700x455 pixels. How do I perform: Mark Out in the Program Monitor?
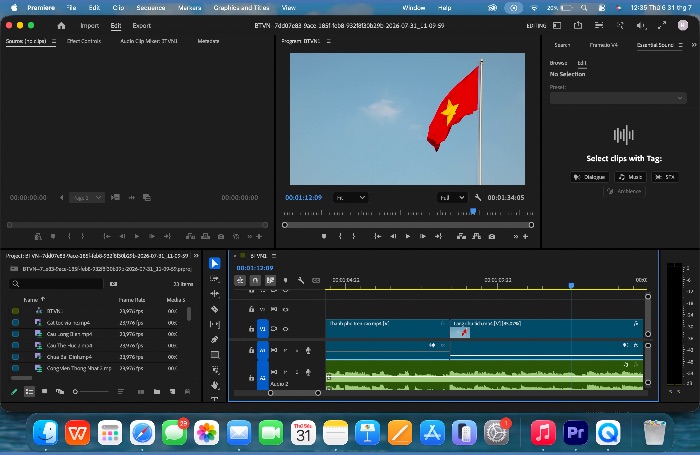coord(354,236)
